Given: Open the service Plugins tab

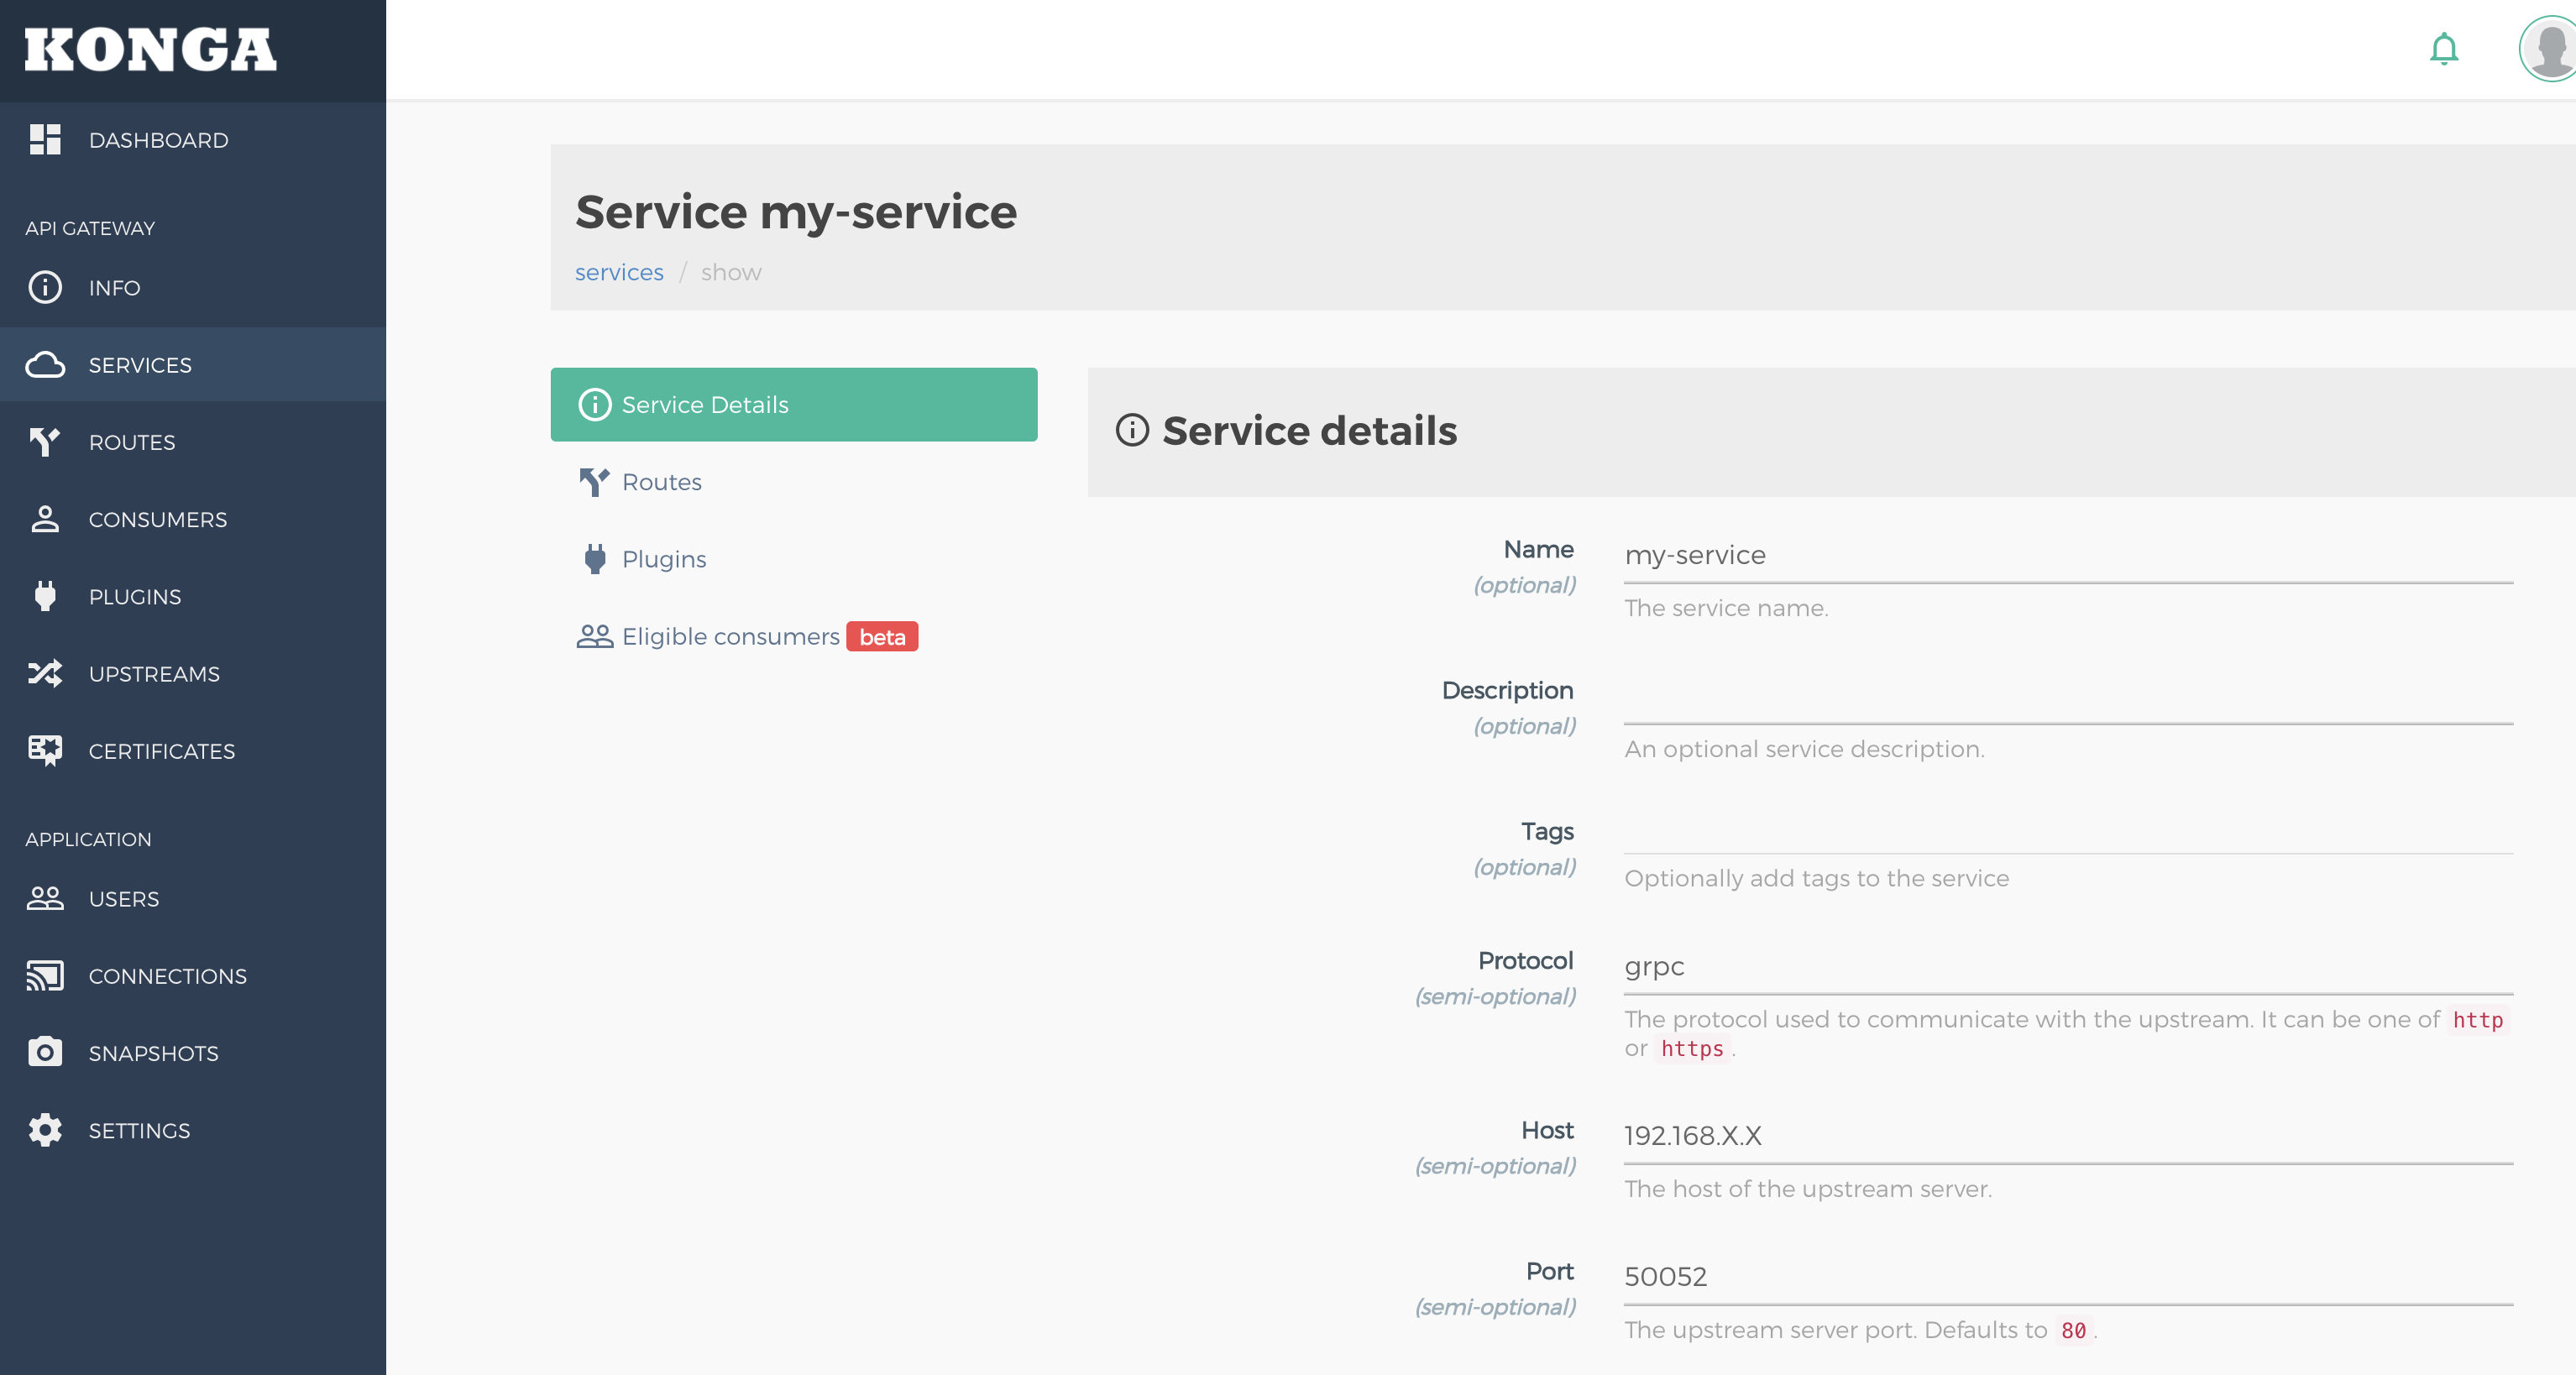Looking at the screenshot, I should pos(663,559).
